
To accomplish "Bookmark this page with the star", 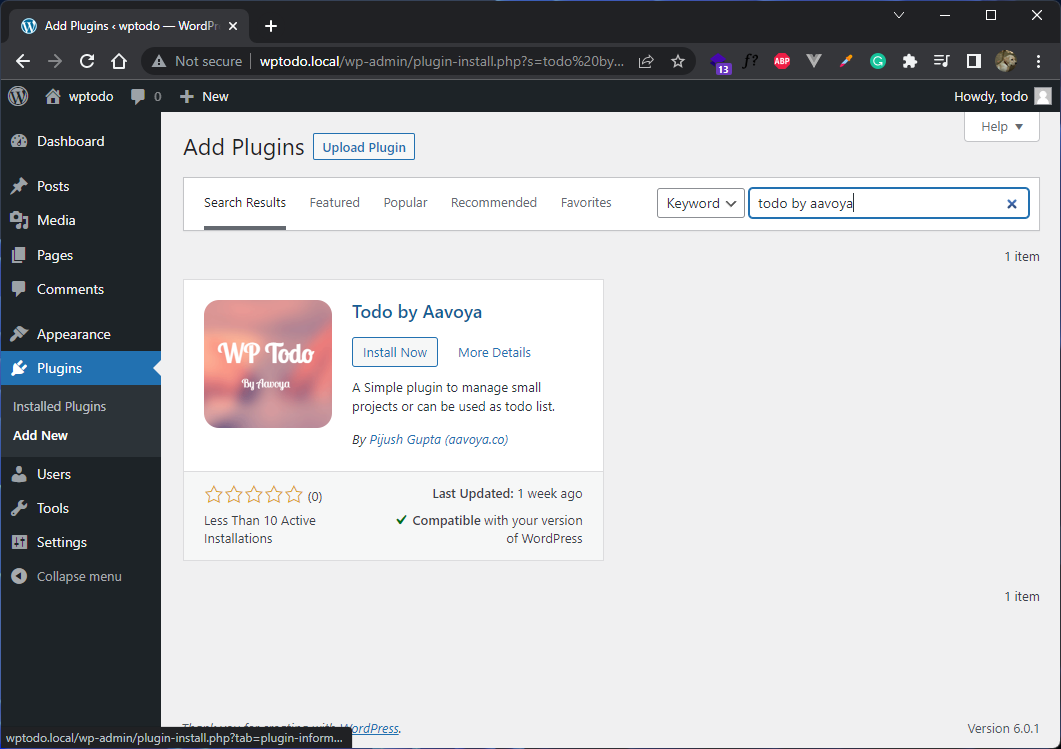I will (678, 62).
